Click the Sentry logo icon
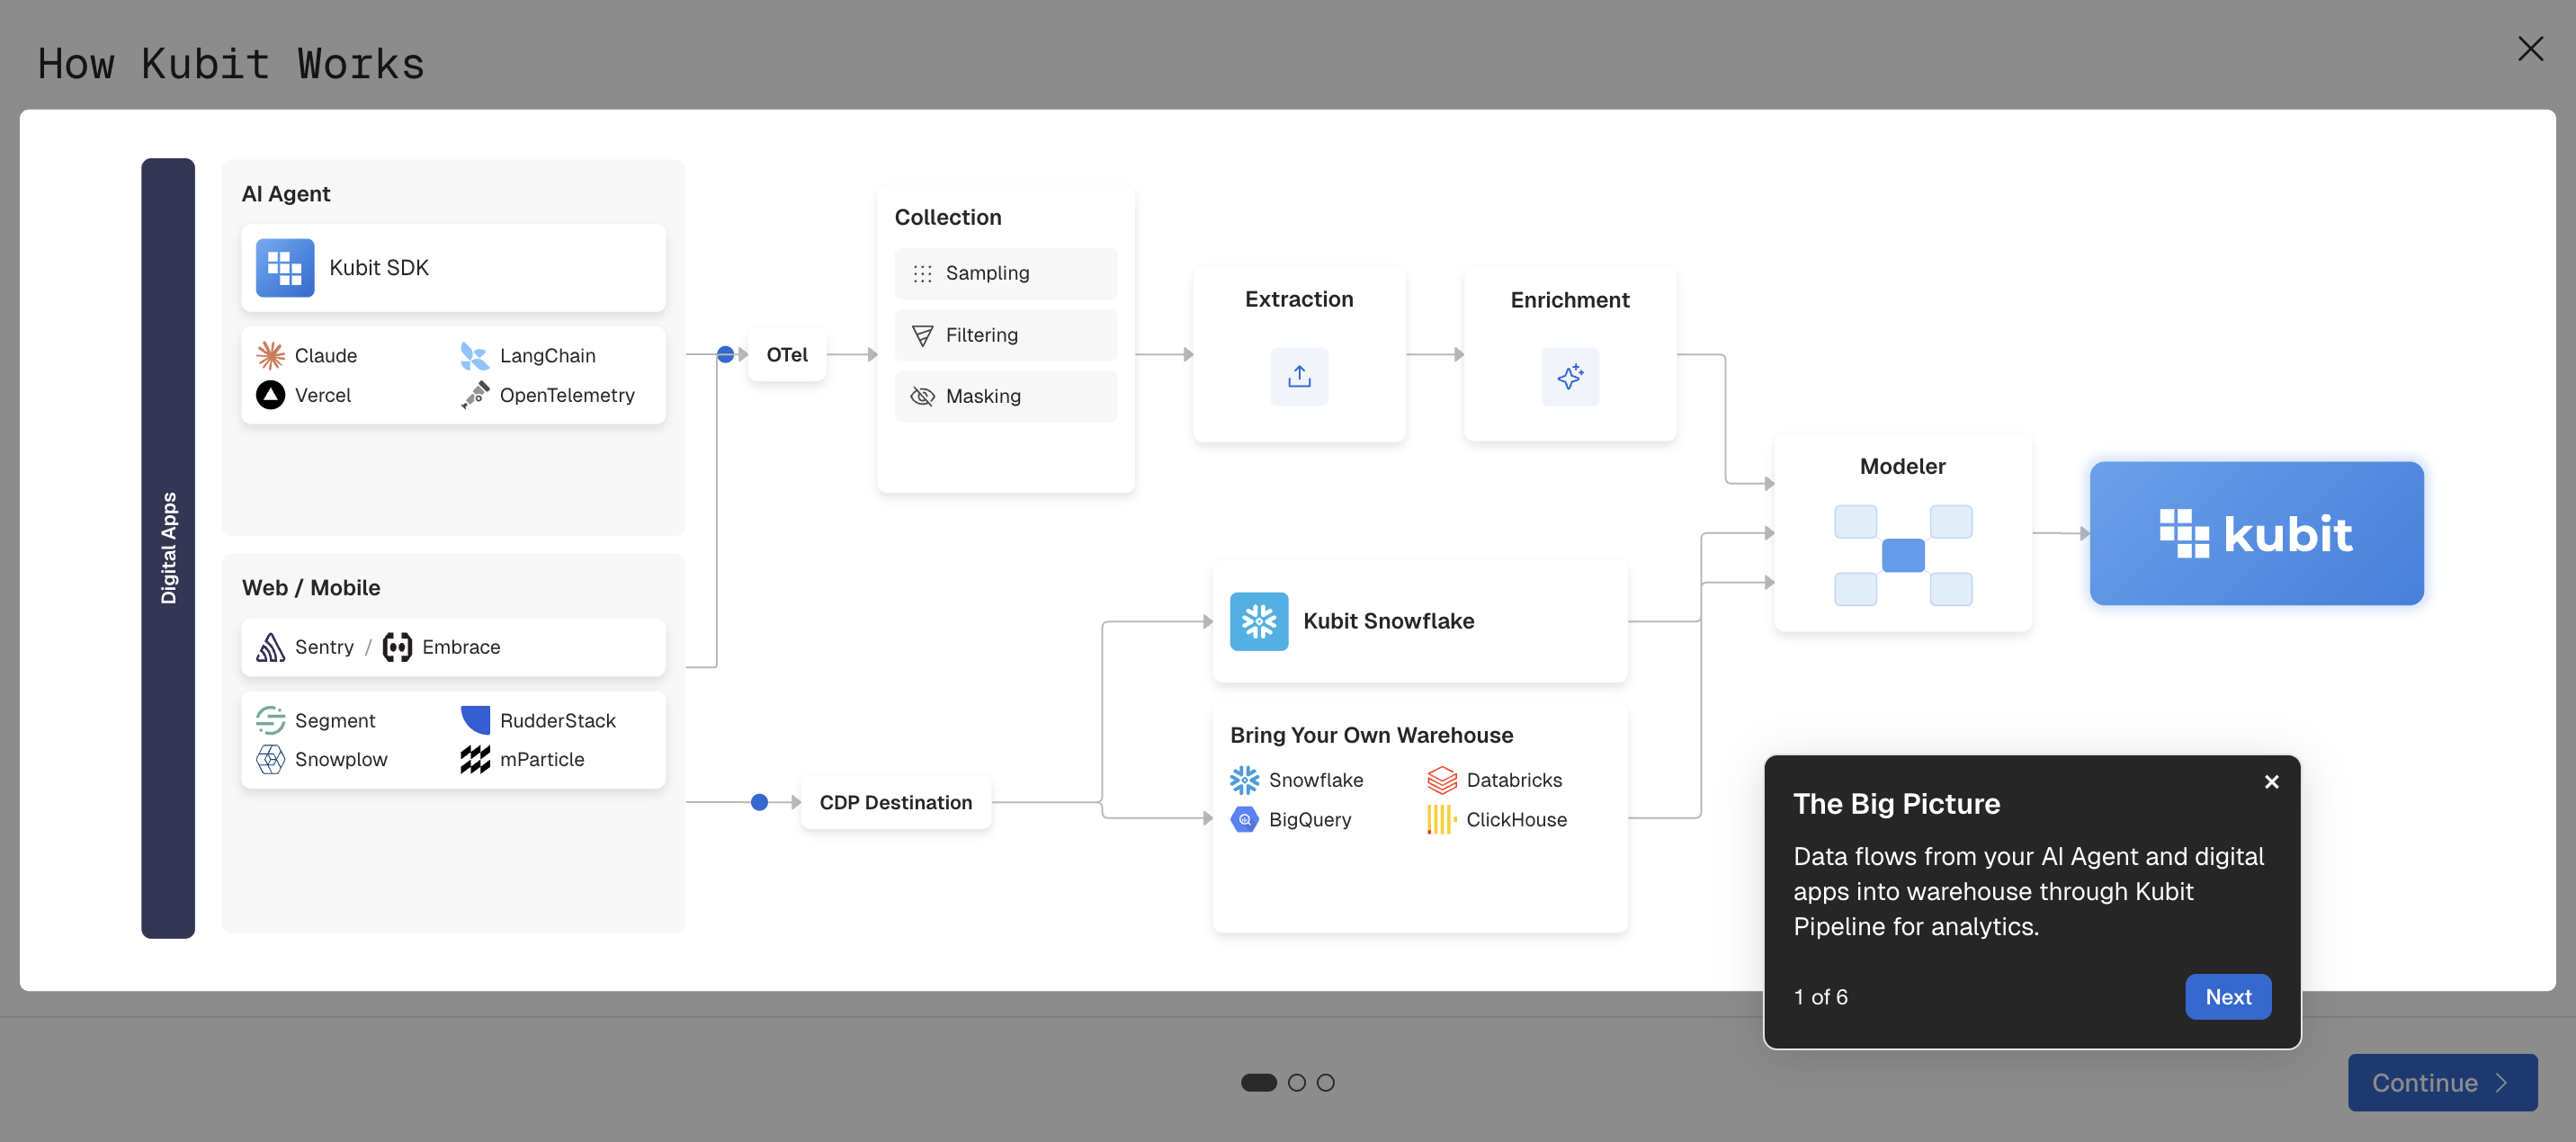Image resolution: width=2576 pixels, height=1142 pixels. click(270, 647)
